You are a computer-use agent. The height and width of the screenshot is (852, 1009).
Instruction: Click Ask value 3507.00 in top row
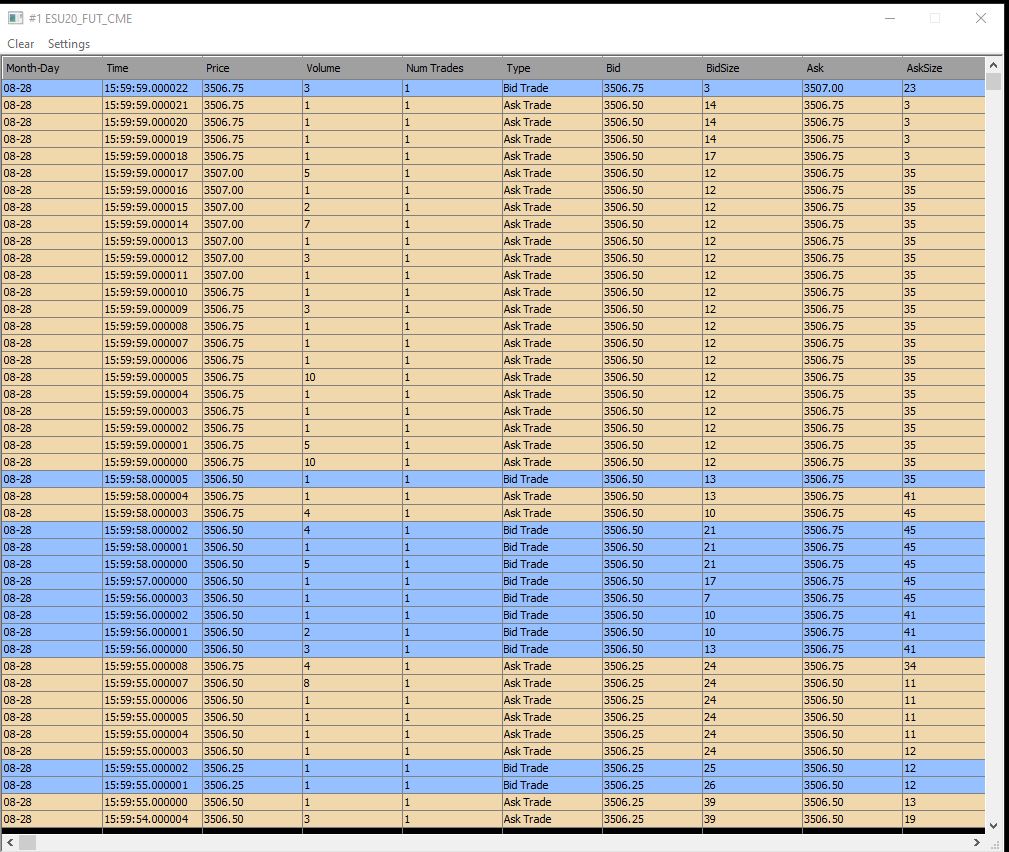click(x=853, y=88)
